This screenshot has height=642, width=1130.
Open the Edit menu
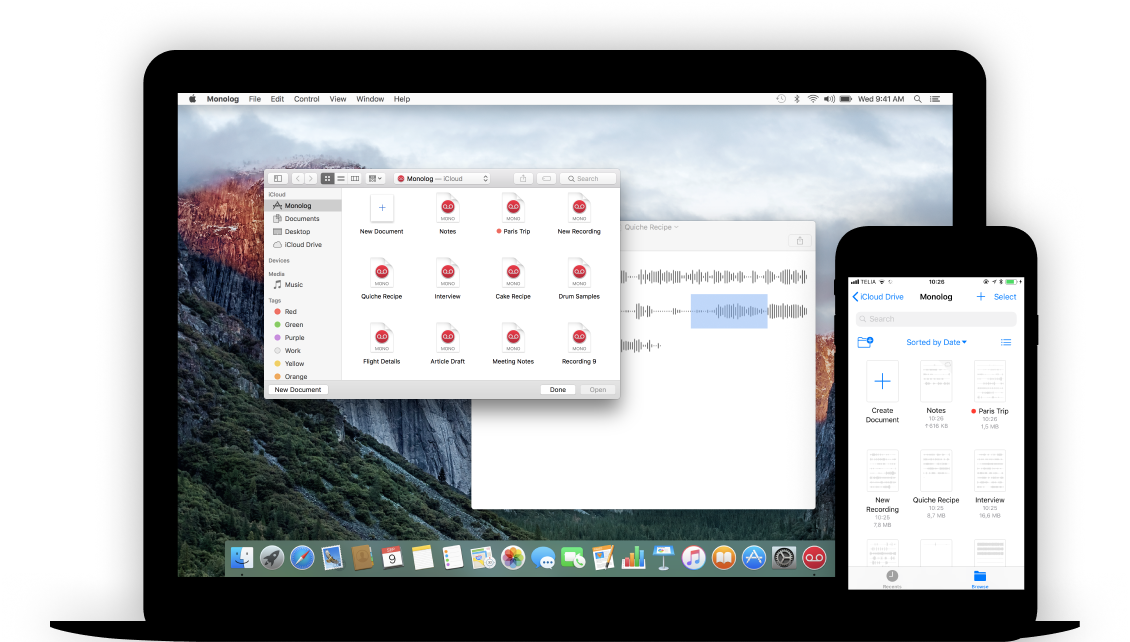click(277, 99)
